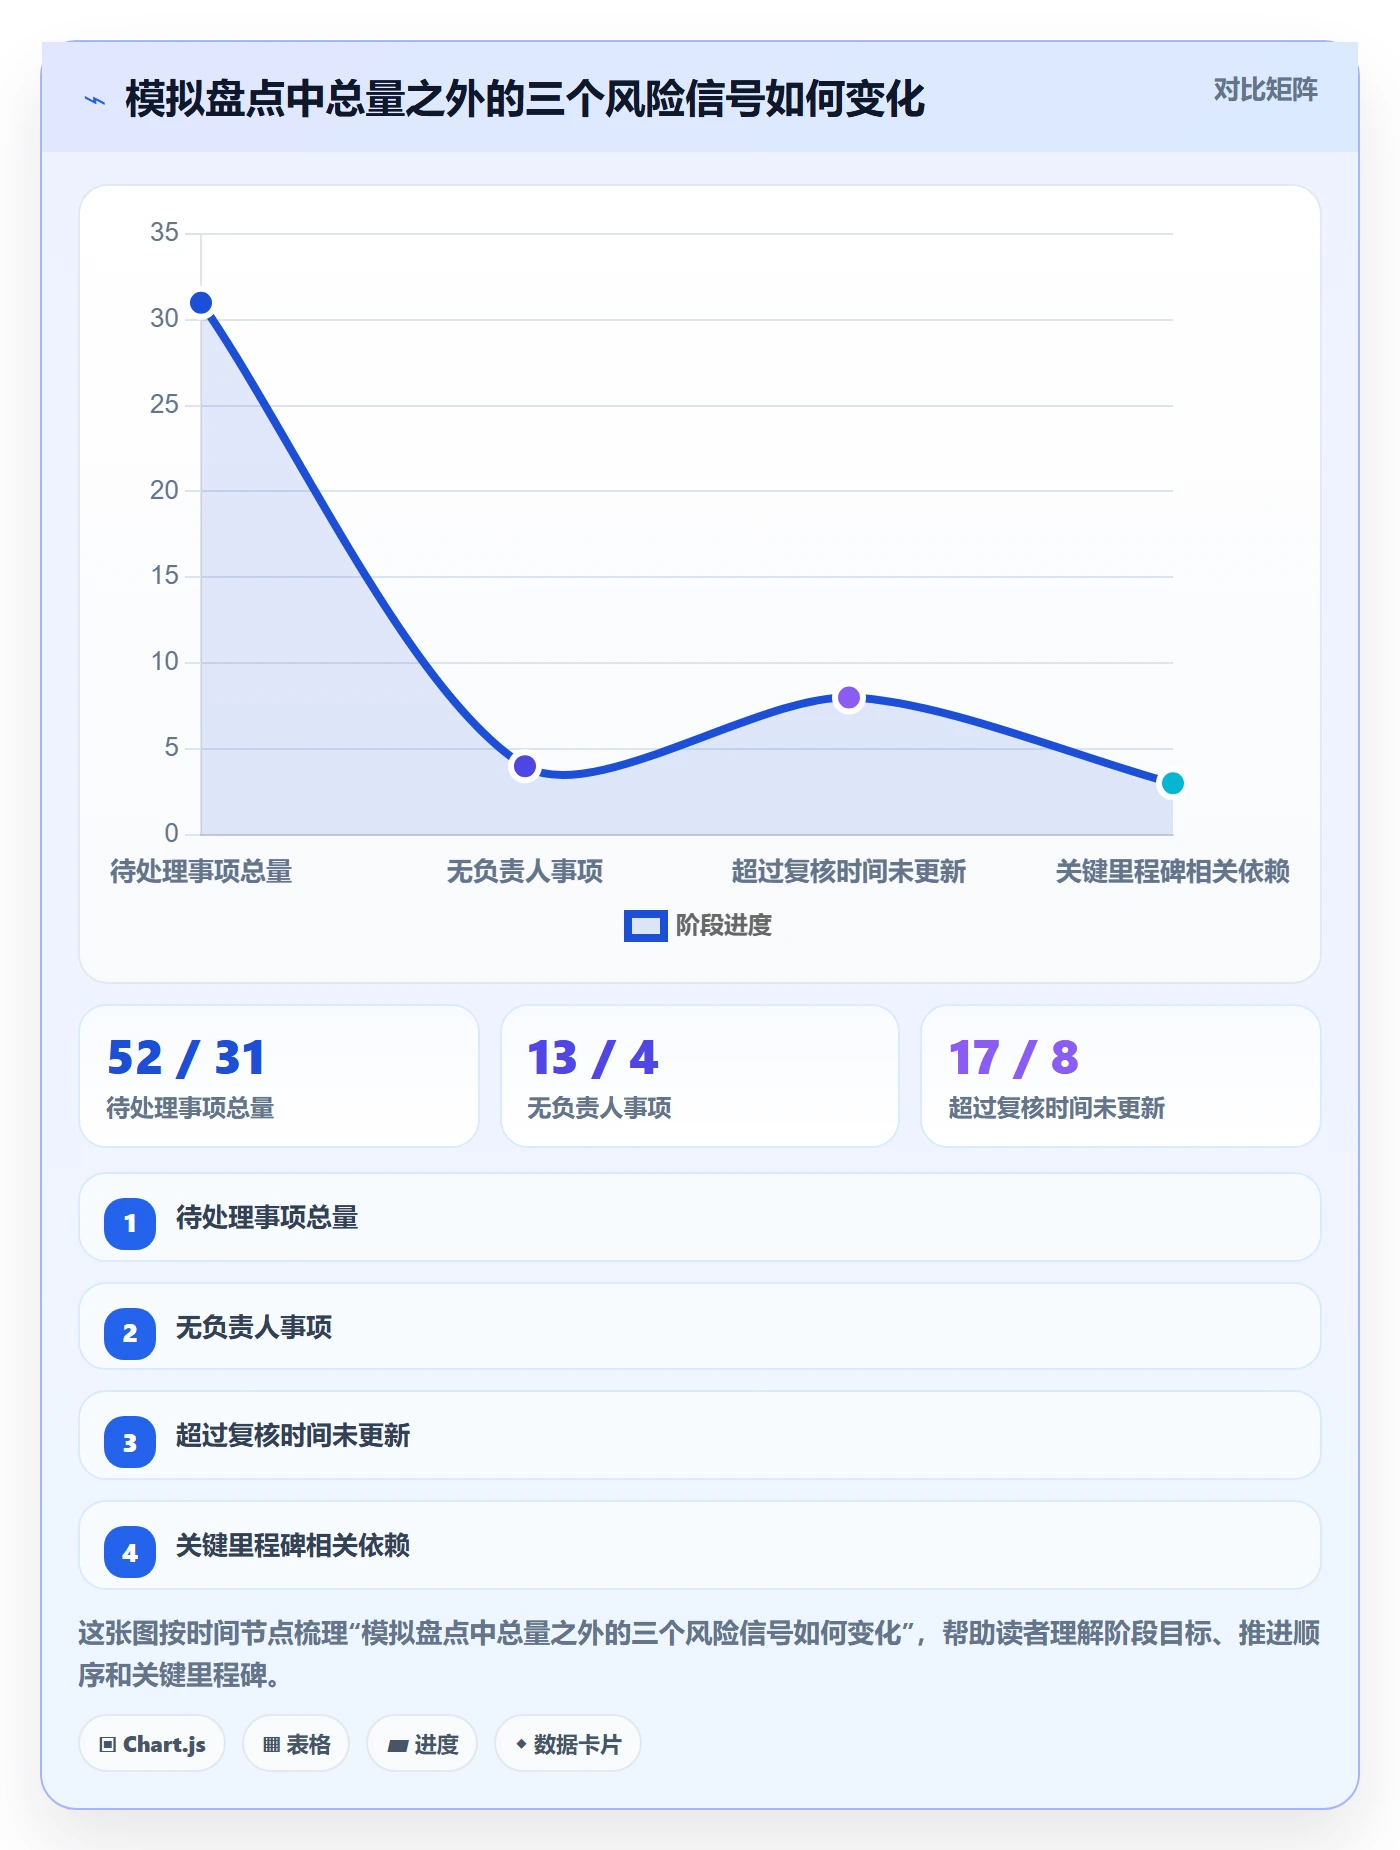Click the 阶段进度 legend color box
The image size is (1400, 1850).
[x=645, y=926]
